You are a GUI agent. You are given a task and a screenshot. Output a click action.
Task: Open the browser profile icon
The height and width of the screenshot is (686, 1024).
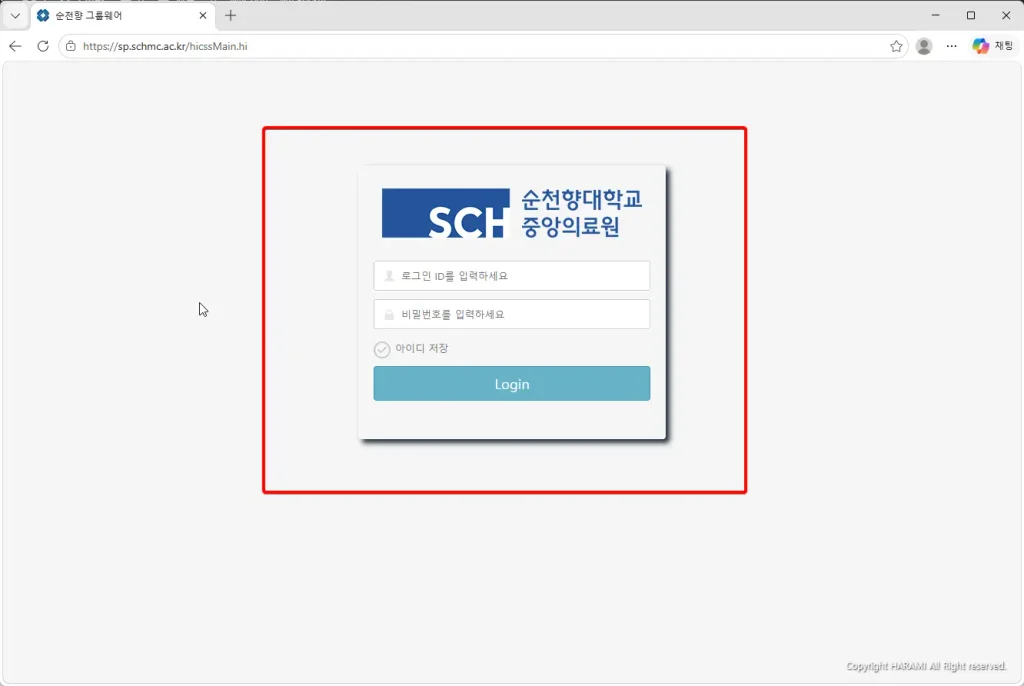[x=923, y=46]
